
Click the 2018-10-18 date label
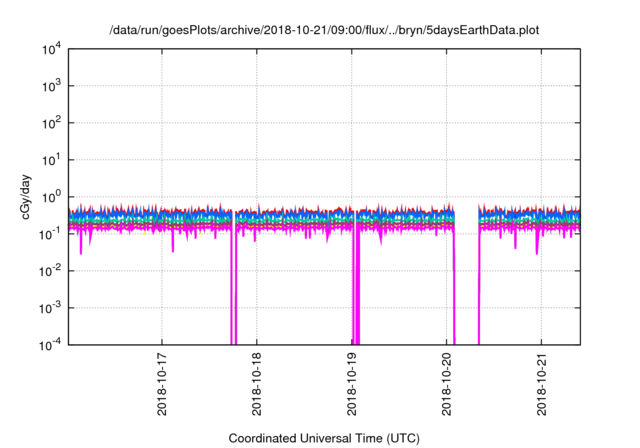[x=257, y=384]
